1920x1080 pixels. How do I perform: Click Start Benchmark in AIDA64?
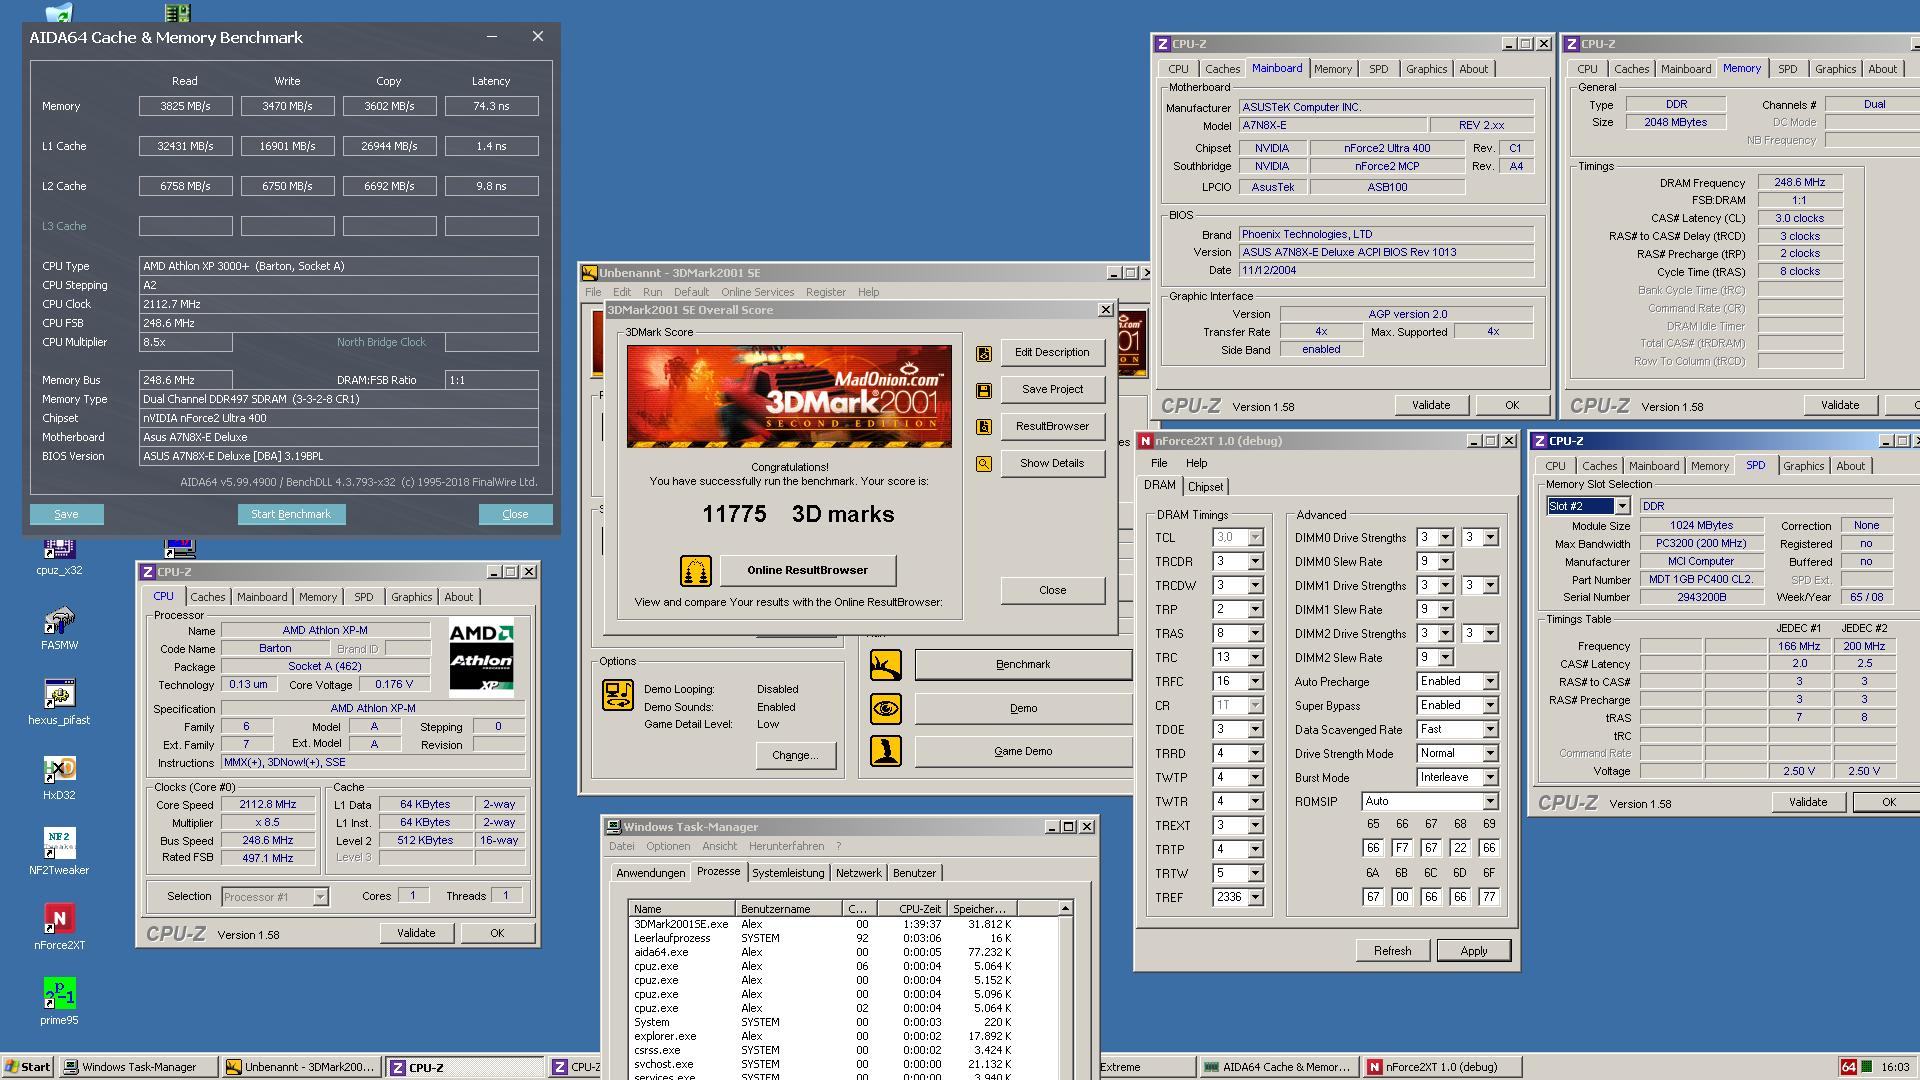[291, 515]
